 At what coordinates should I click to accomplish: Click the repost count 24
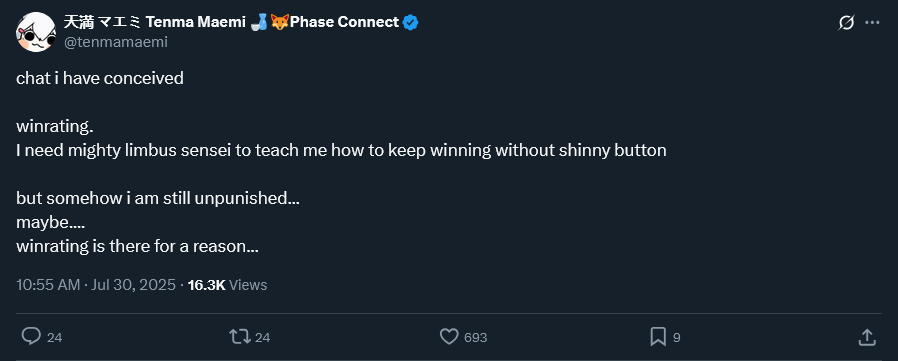coord(262,338)
